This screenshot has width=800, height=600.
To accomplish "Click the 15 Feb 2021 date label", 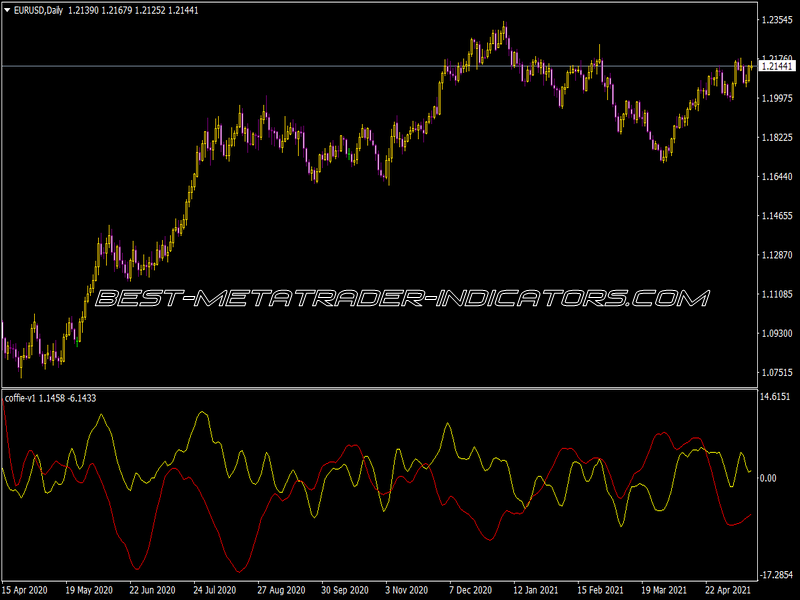I will coord(600,590).
